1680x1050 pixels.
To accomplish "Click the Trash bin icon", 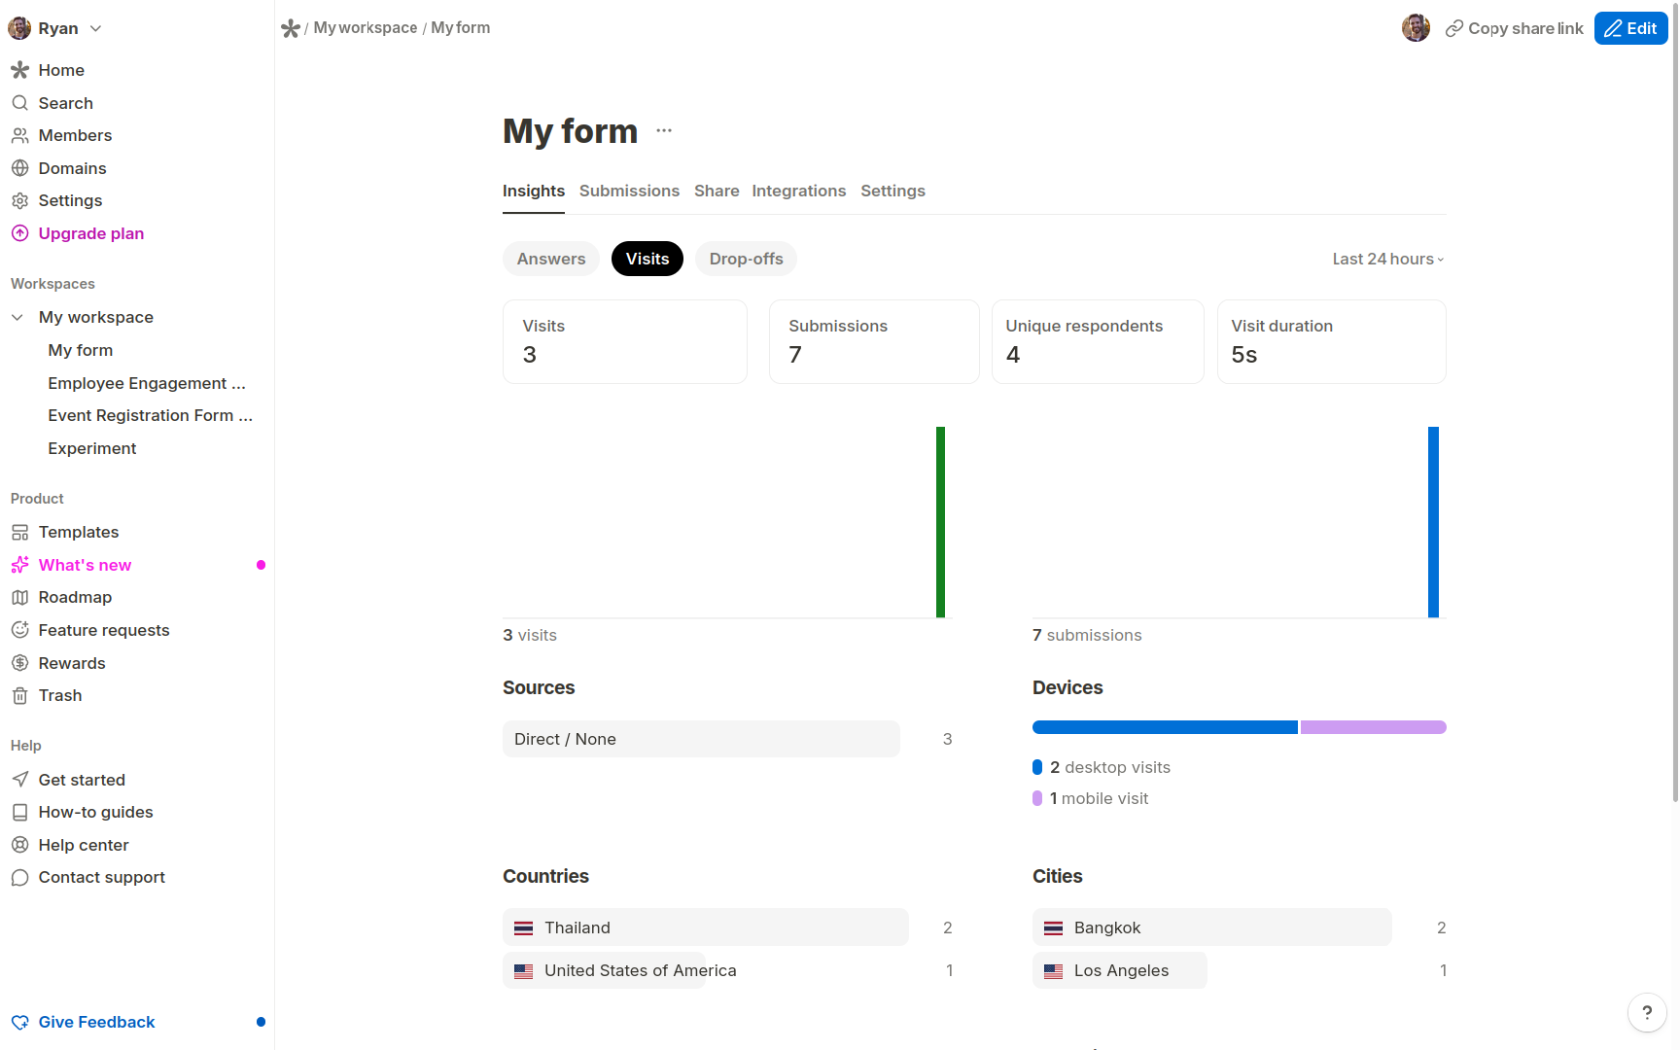I will pyautogui.click(x=20, y=695).
